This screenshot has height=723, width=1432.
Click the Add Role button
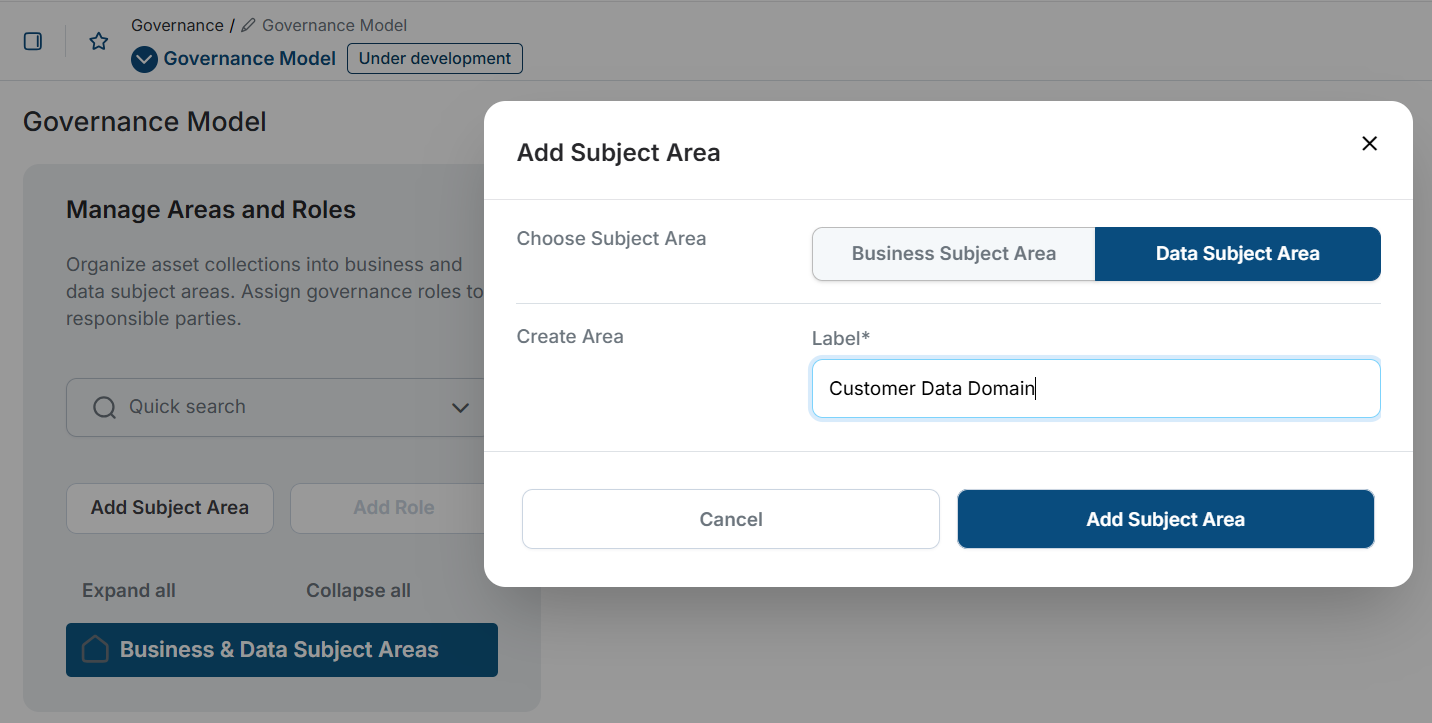pyautogui.click(x=394, y=508)
